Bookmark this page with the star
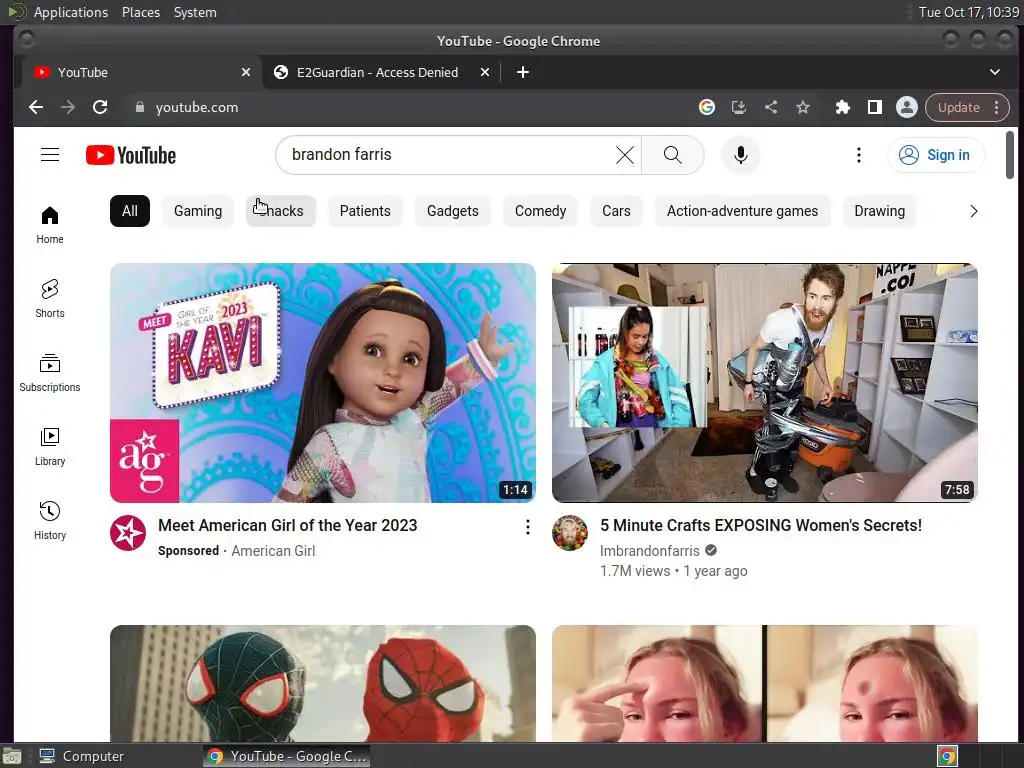This screenshot has height=768, width=1024. coord(803,107)
